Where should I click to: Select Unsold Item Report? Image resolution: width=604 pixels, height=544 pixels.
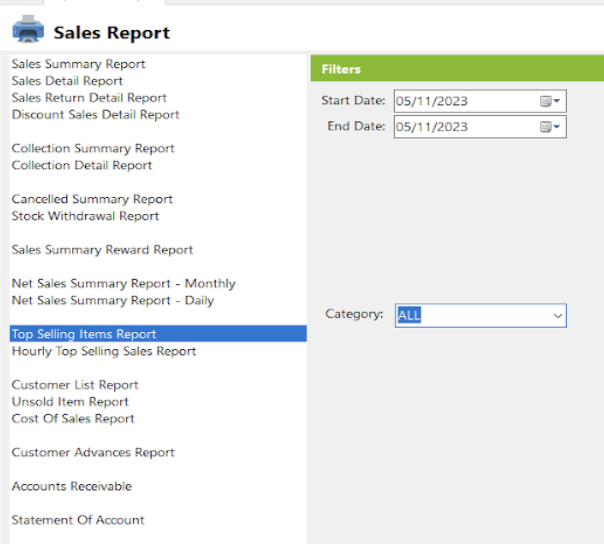pyautogui.click(x=70, y=402)
